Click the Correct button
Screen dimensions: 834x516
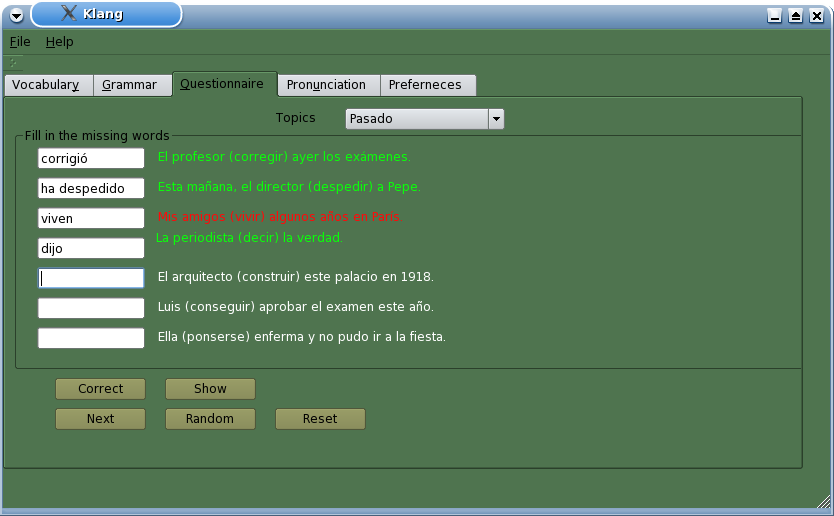[101, 389]
